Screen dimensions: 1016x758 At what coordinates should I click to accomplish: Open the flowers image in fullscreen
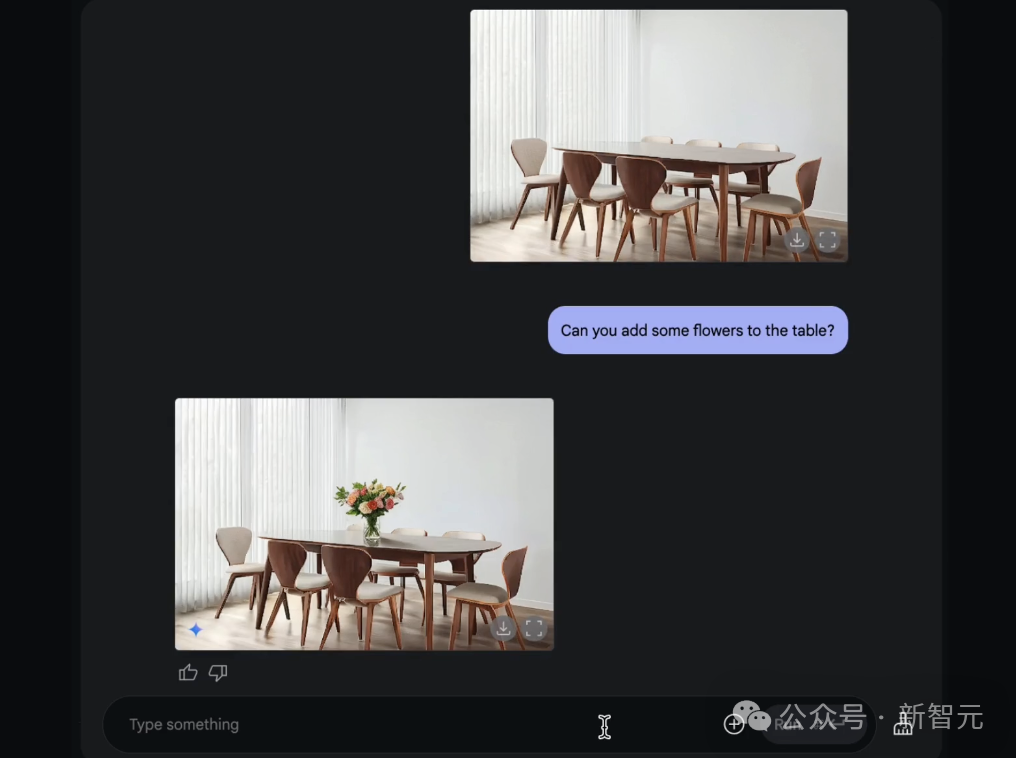pos(534,628)
